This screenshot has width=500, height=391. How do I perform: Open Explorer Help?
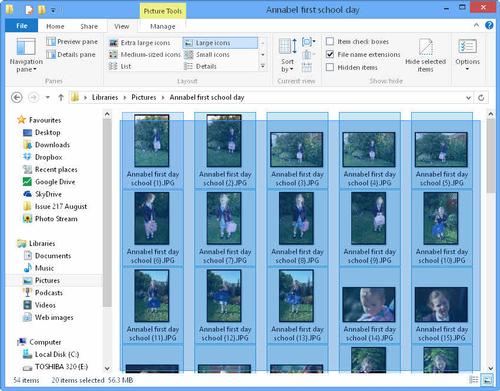pos(489,25)
